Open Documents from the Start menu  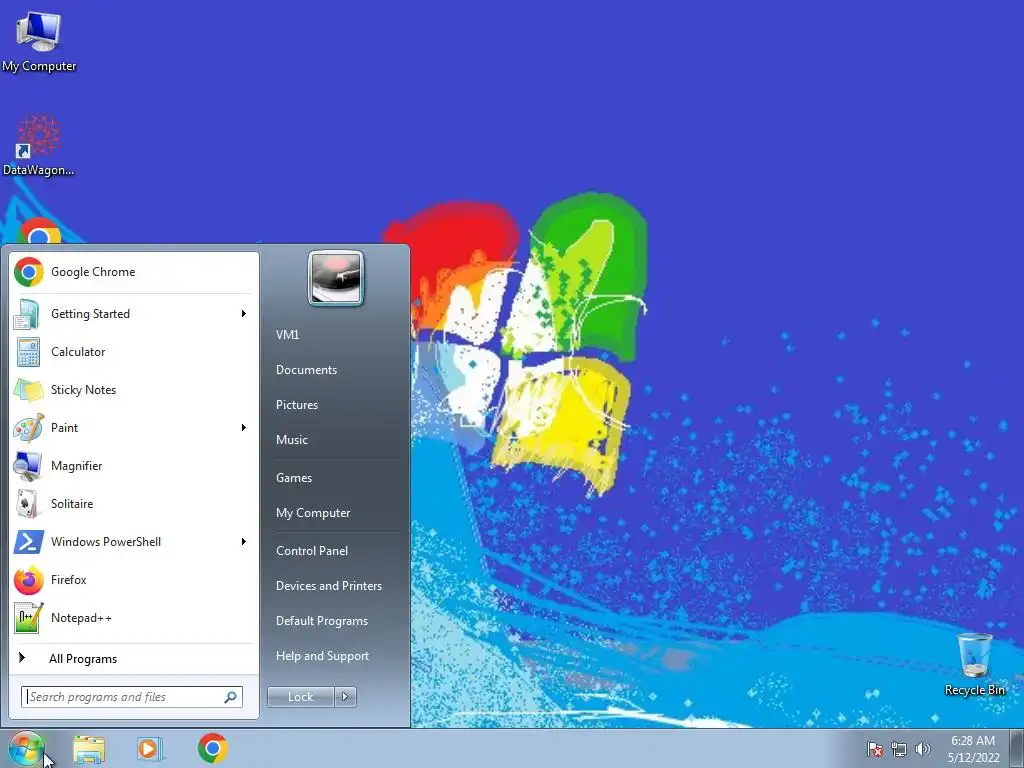tap(306, 370)
